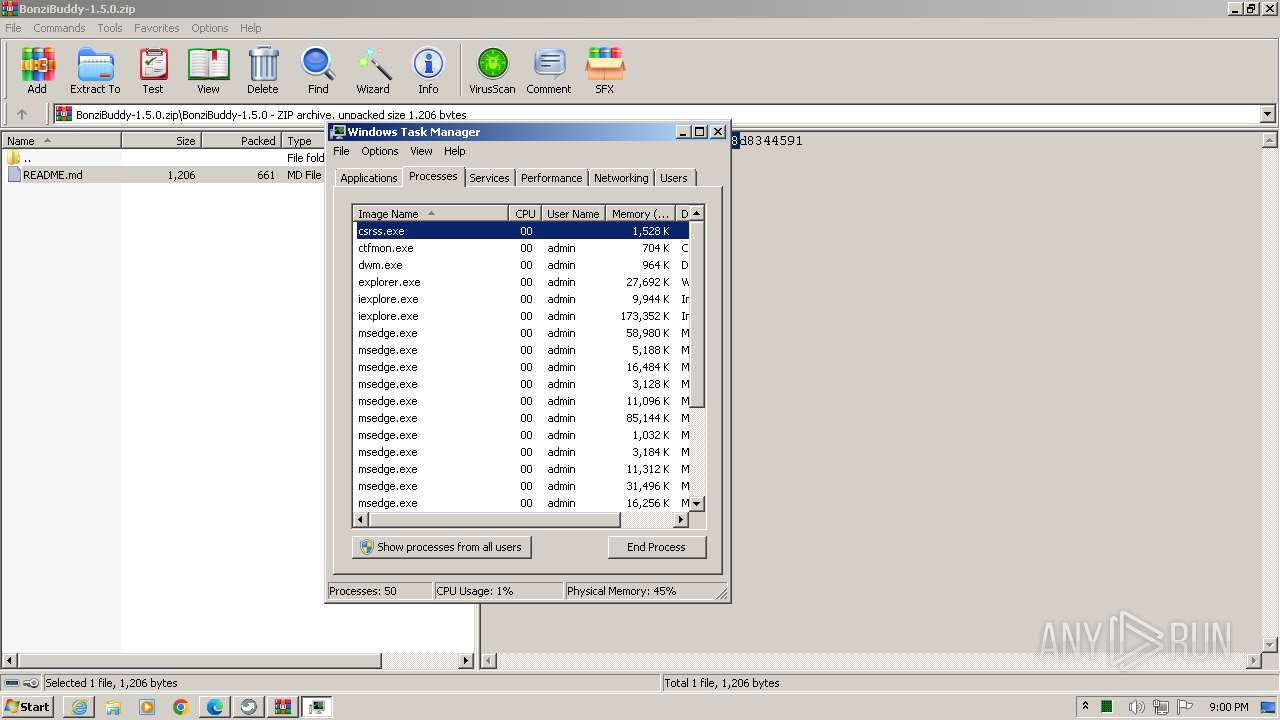Click the Extract To toolbar icon
Screen dimensions: 1280x720
tap(95, 70)
